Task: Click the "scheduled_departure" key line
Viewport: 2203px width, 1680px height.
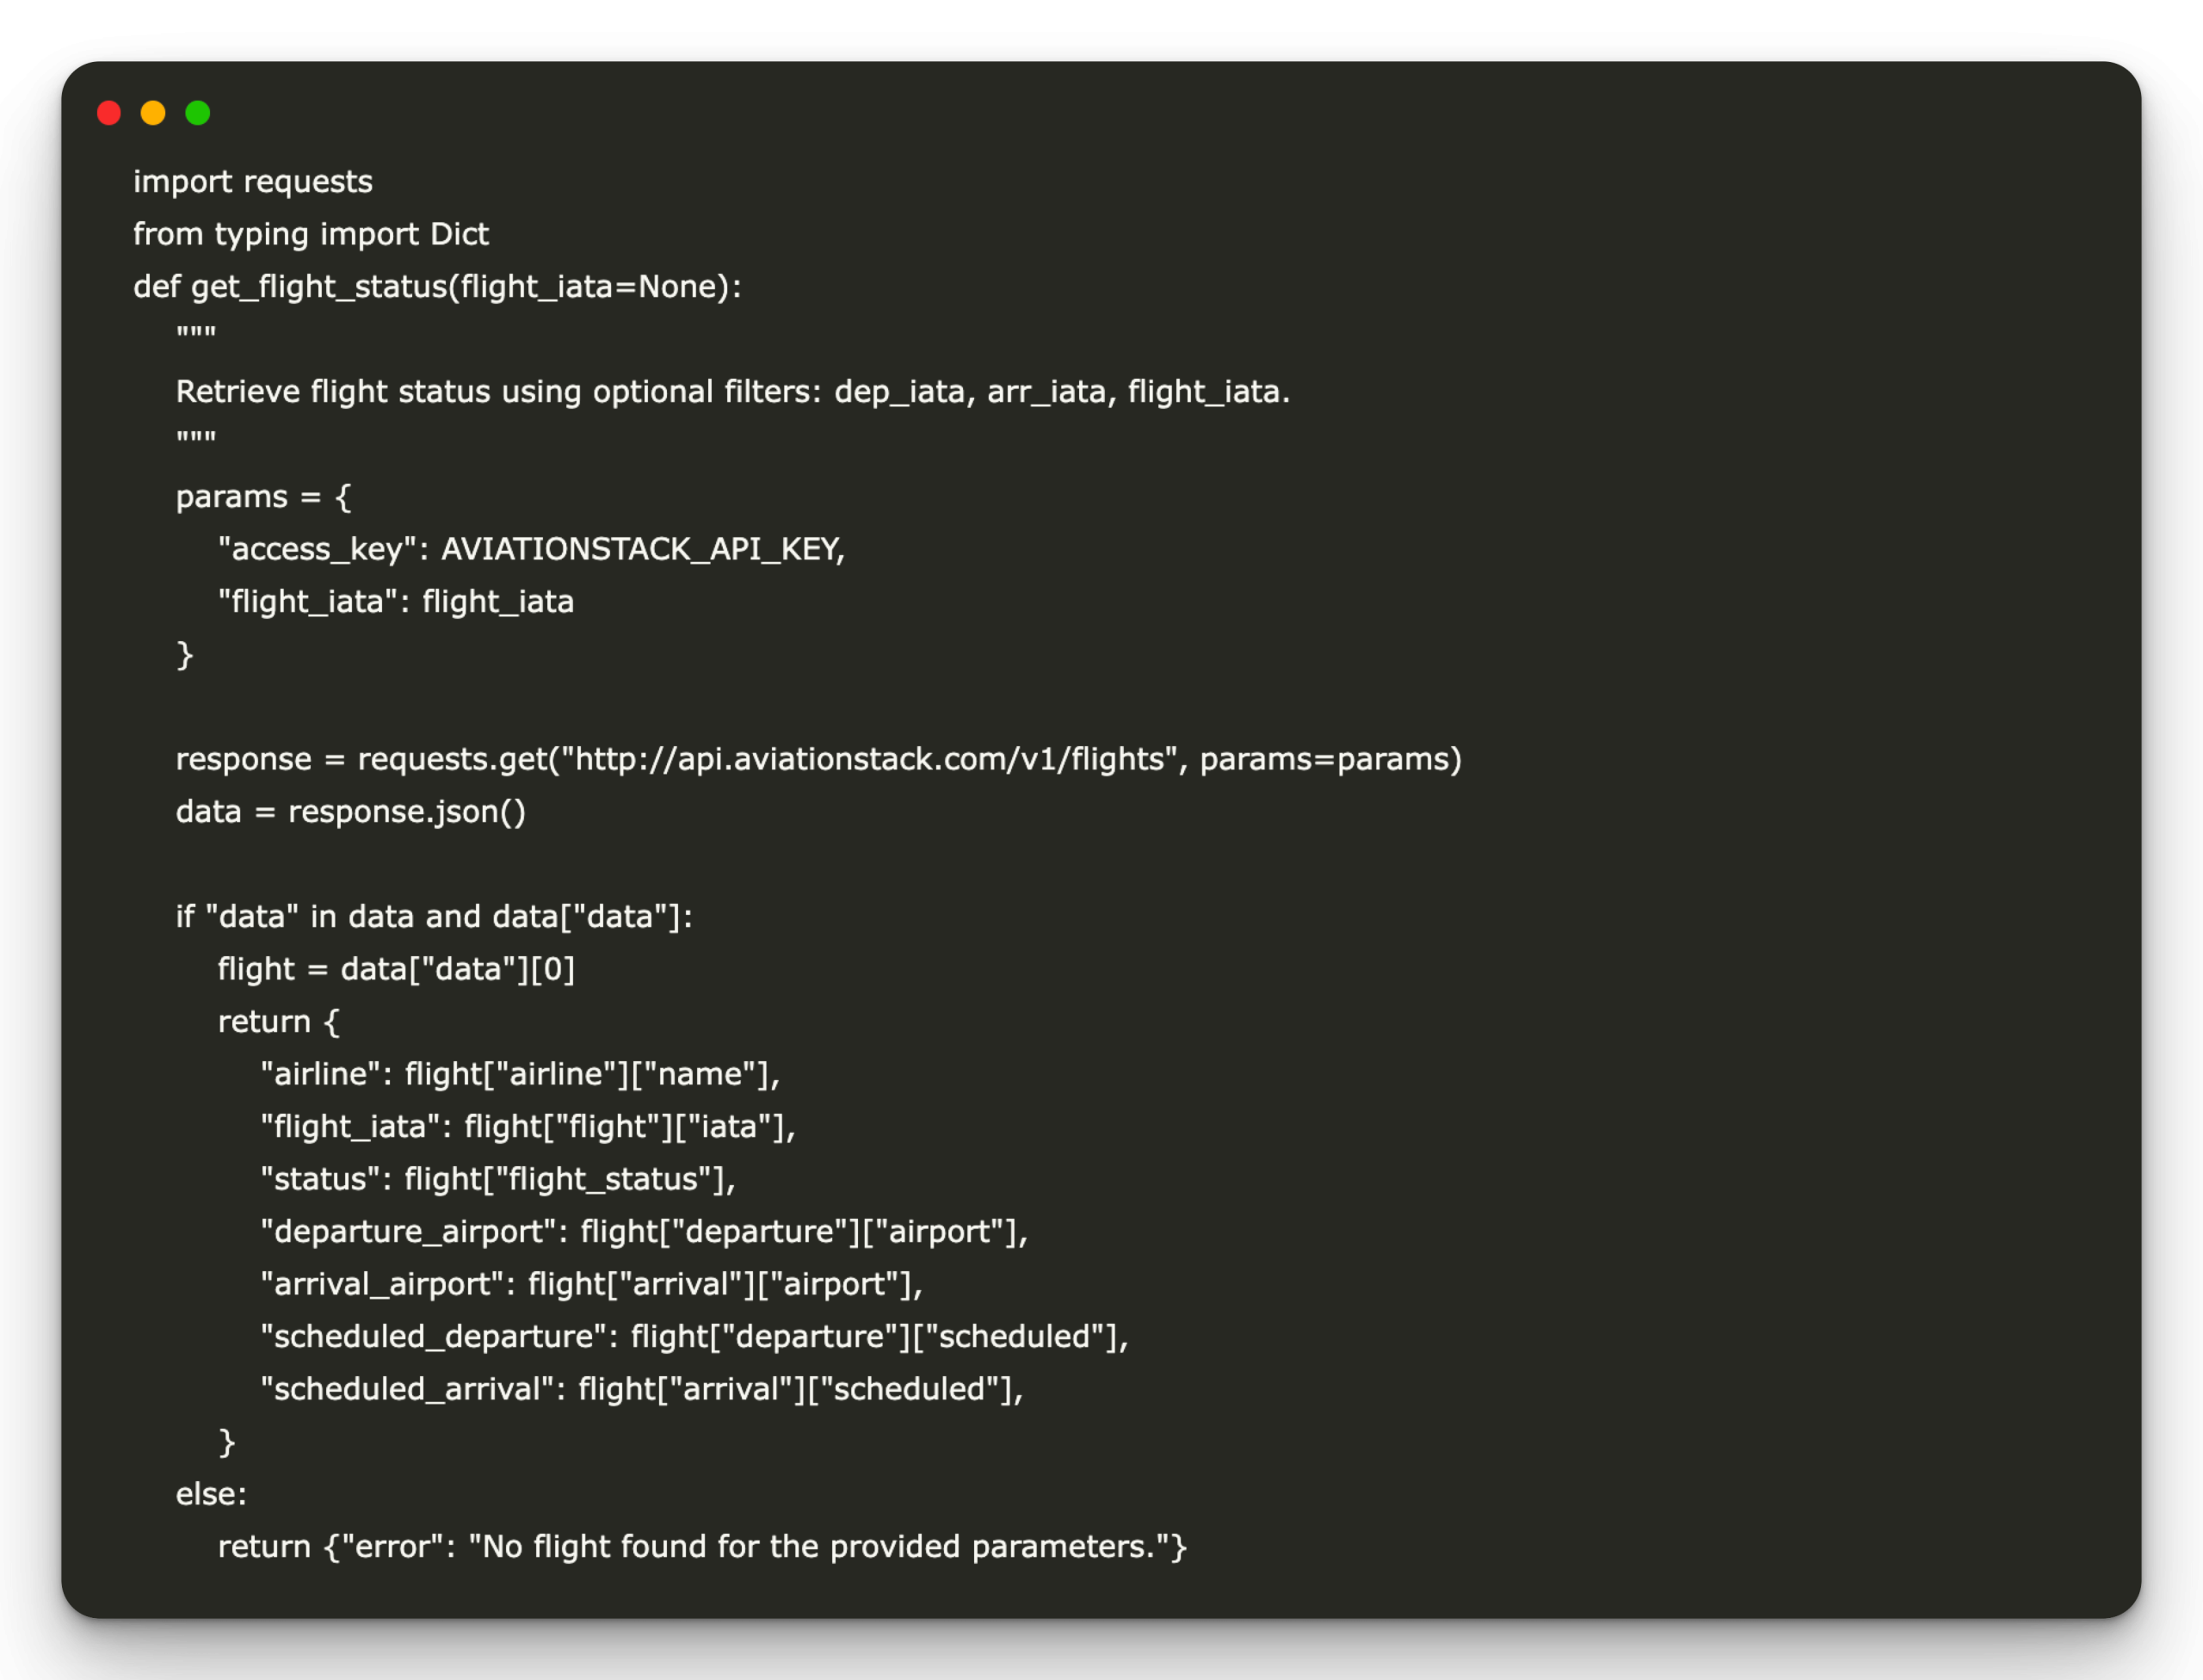Action: point(693,1336)
